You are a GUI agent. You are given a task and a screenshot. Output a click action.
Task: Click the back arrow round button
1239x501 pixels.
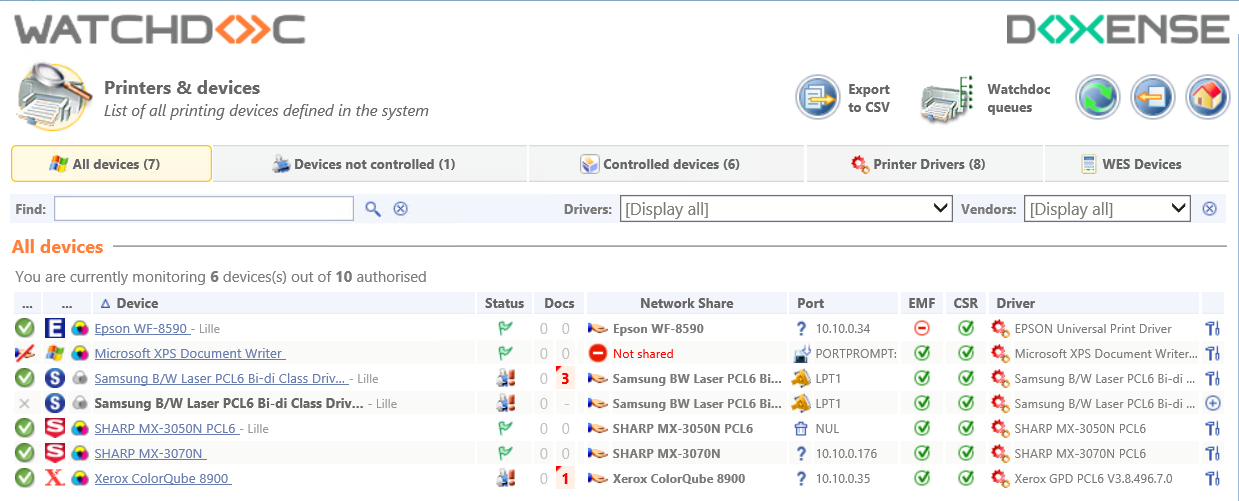click(1153, 98)
